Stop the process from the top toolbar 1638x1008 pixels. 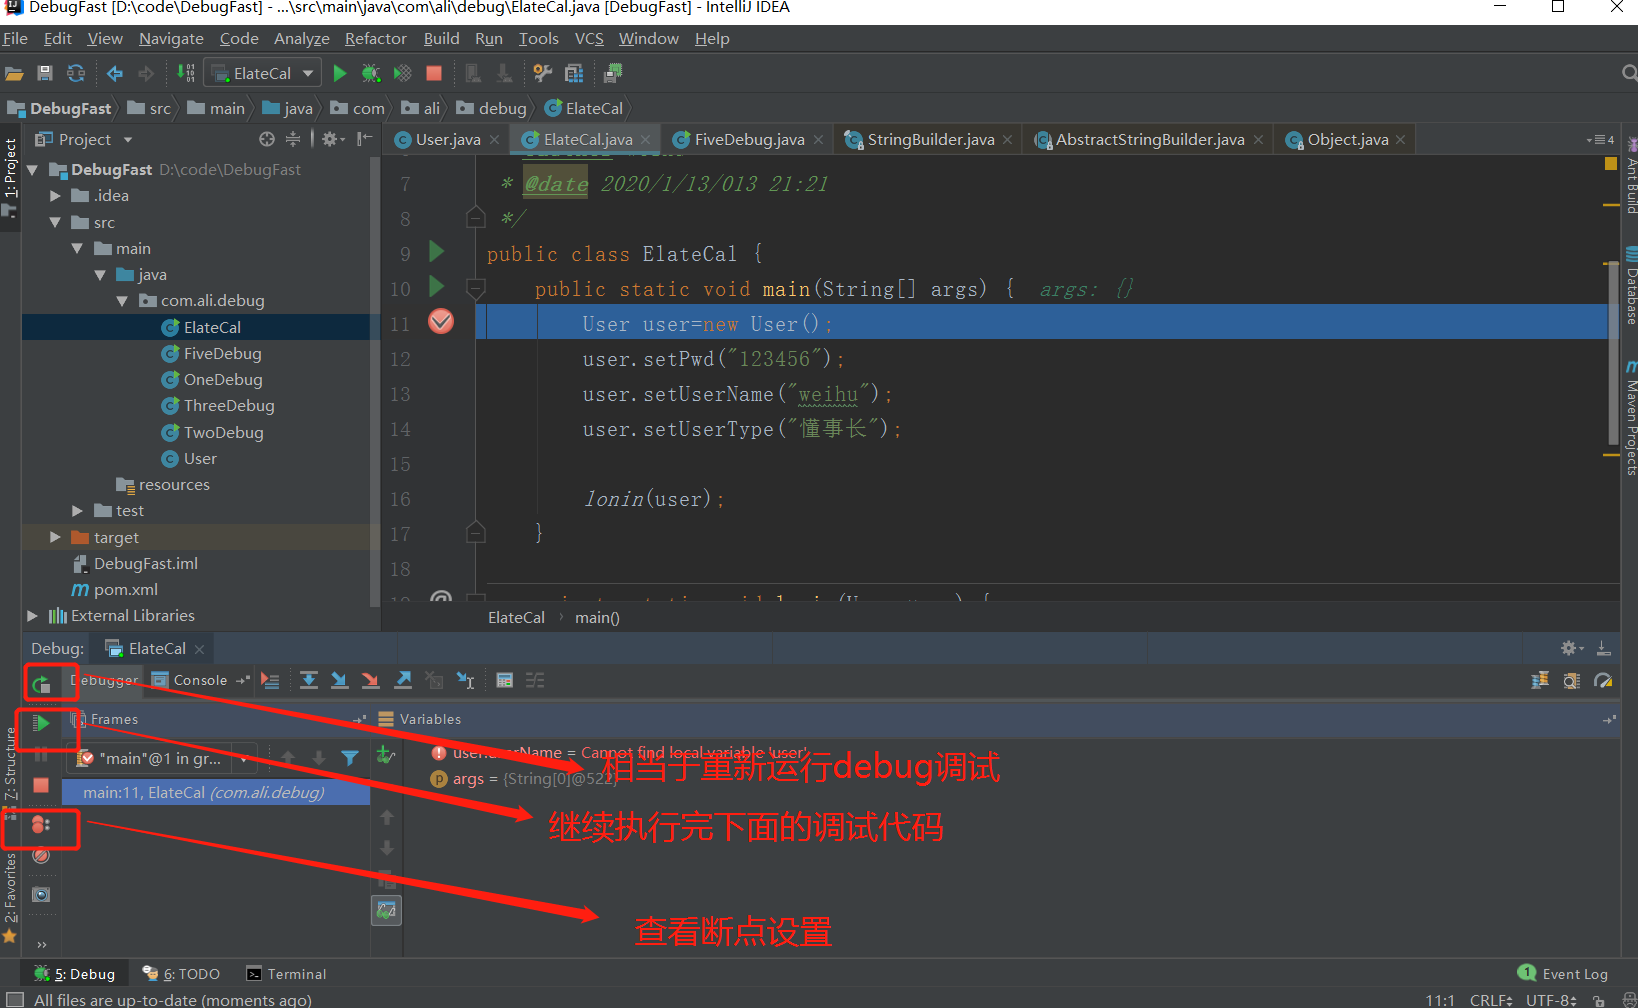pos(434,73)
